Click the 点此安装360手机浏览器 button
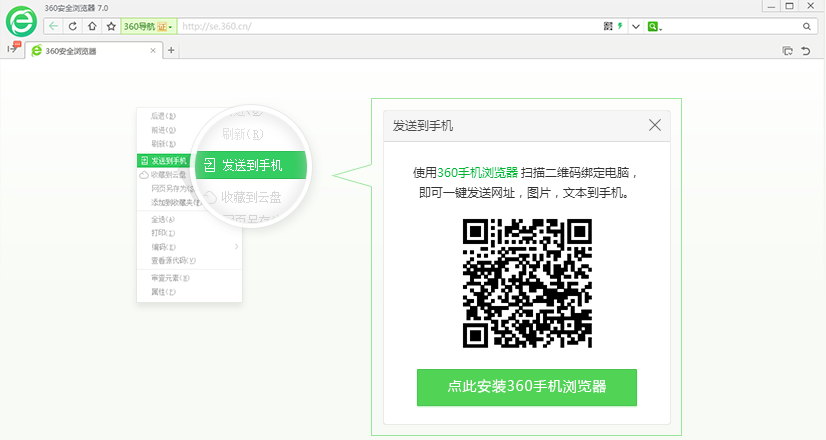This screenshot has height=440, width=826. [x=526, y=387]
